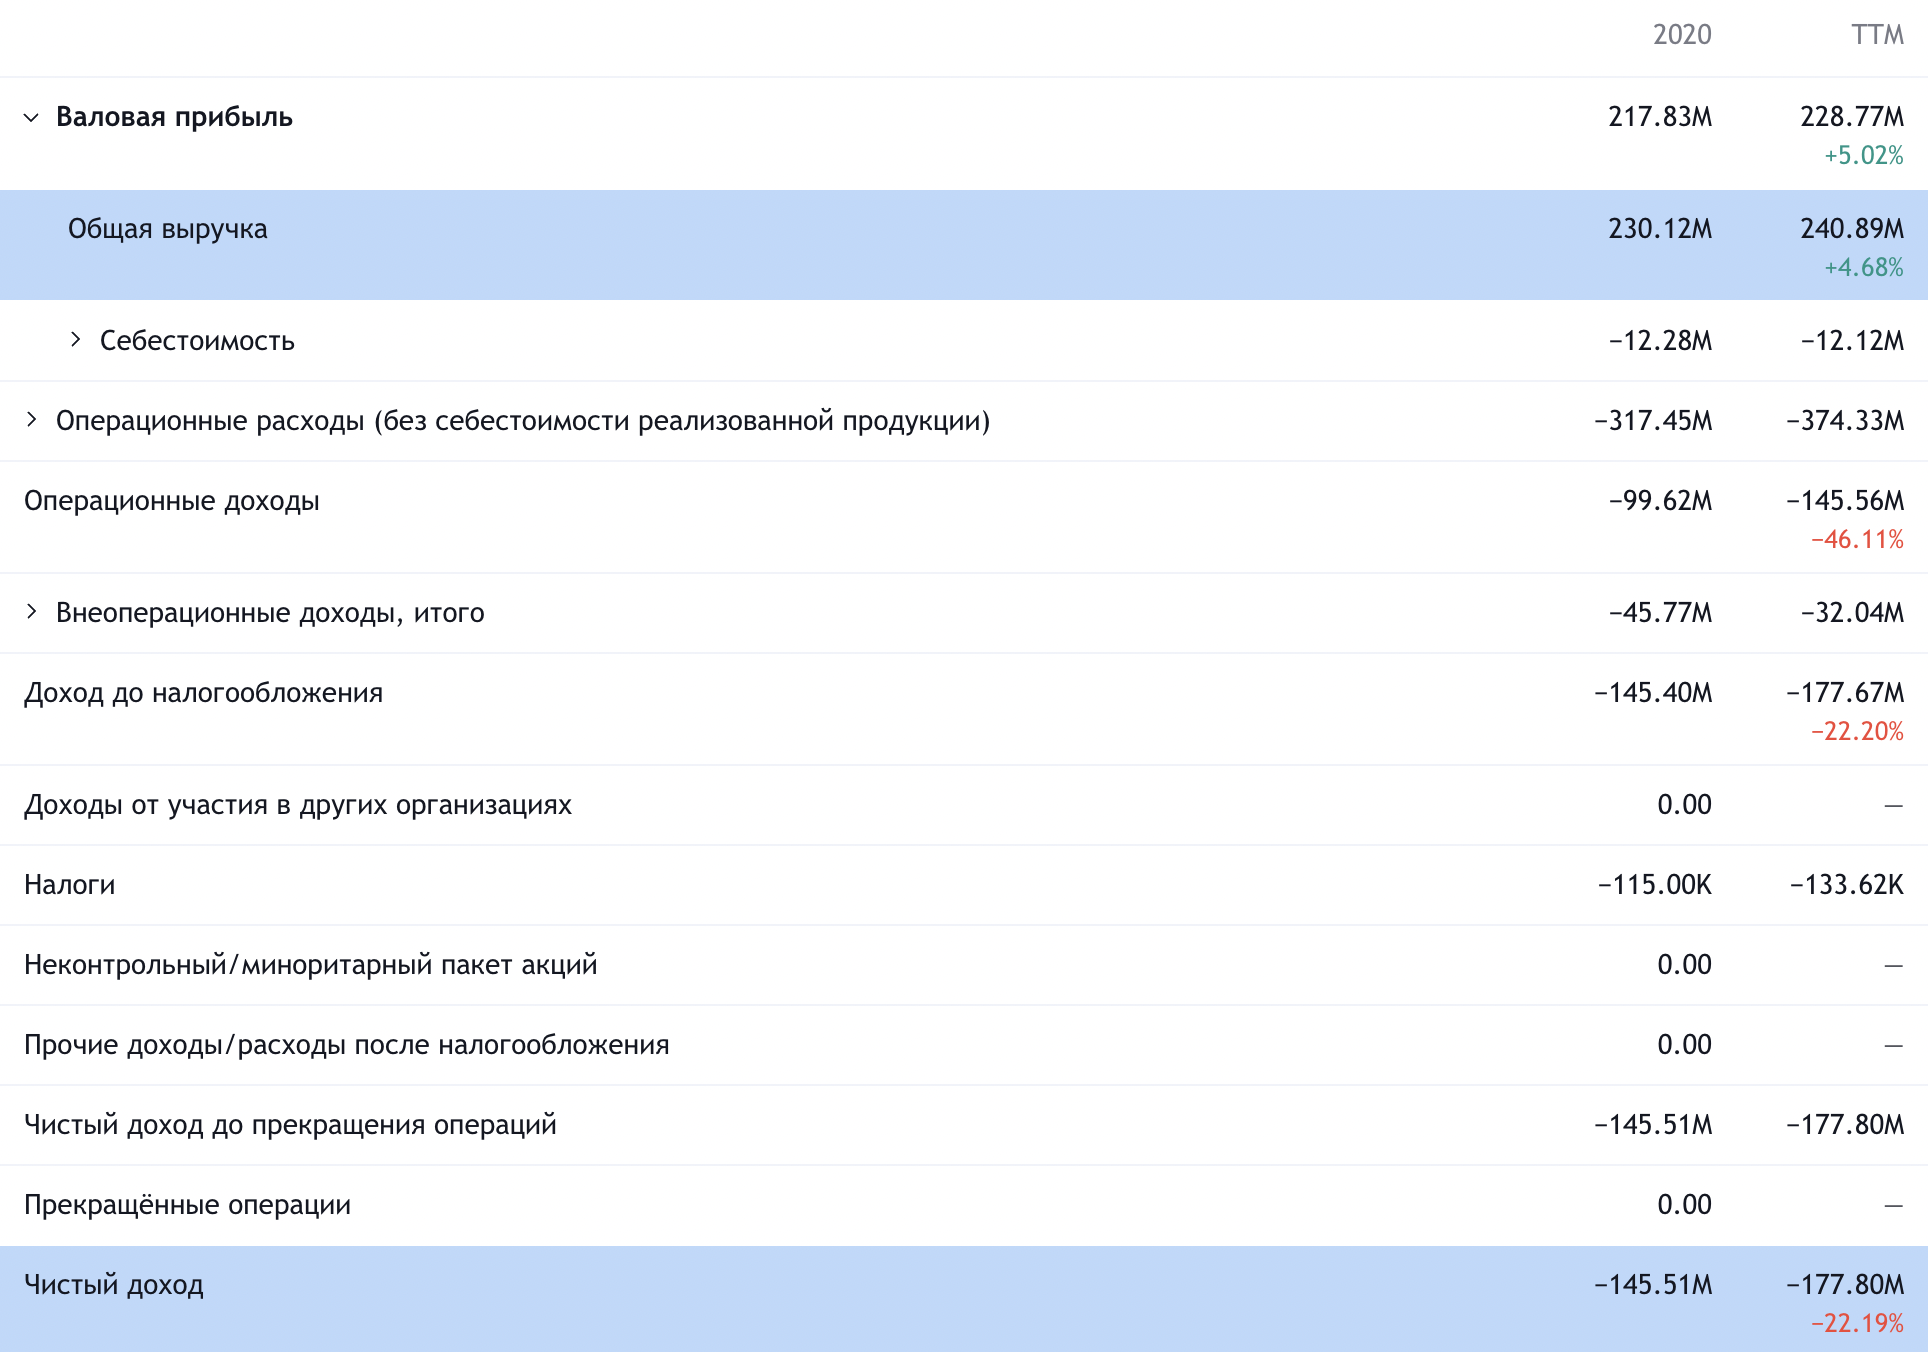Image resolution: width=1928 pixels, height=1352 pixels.
Task: Click Неконтрольный/миноритарный пакет акций label
Action: (x=311, y=965)
